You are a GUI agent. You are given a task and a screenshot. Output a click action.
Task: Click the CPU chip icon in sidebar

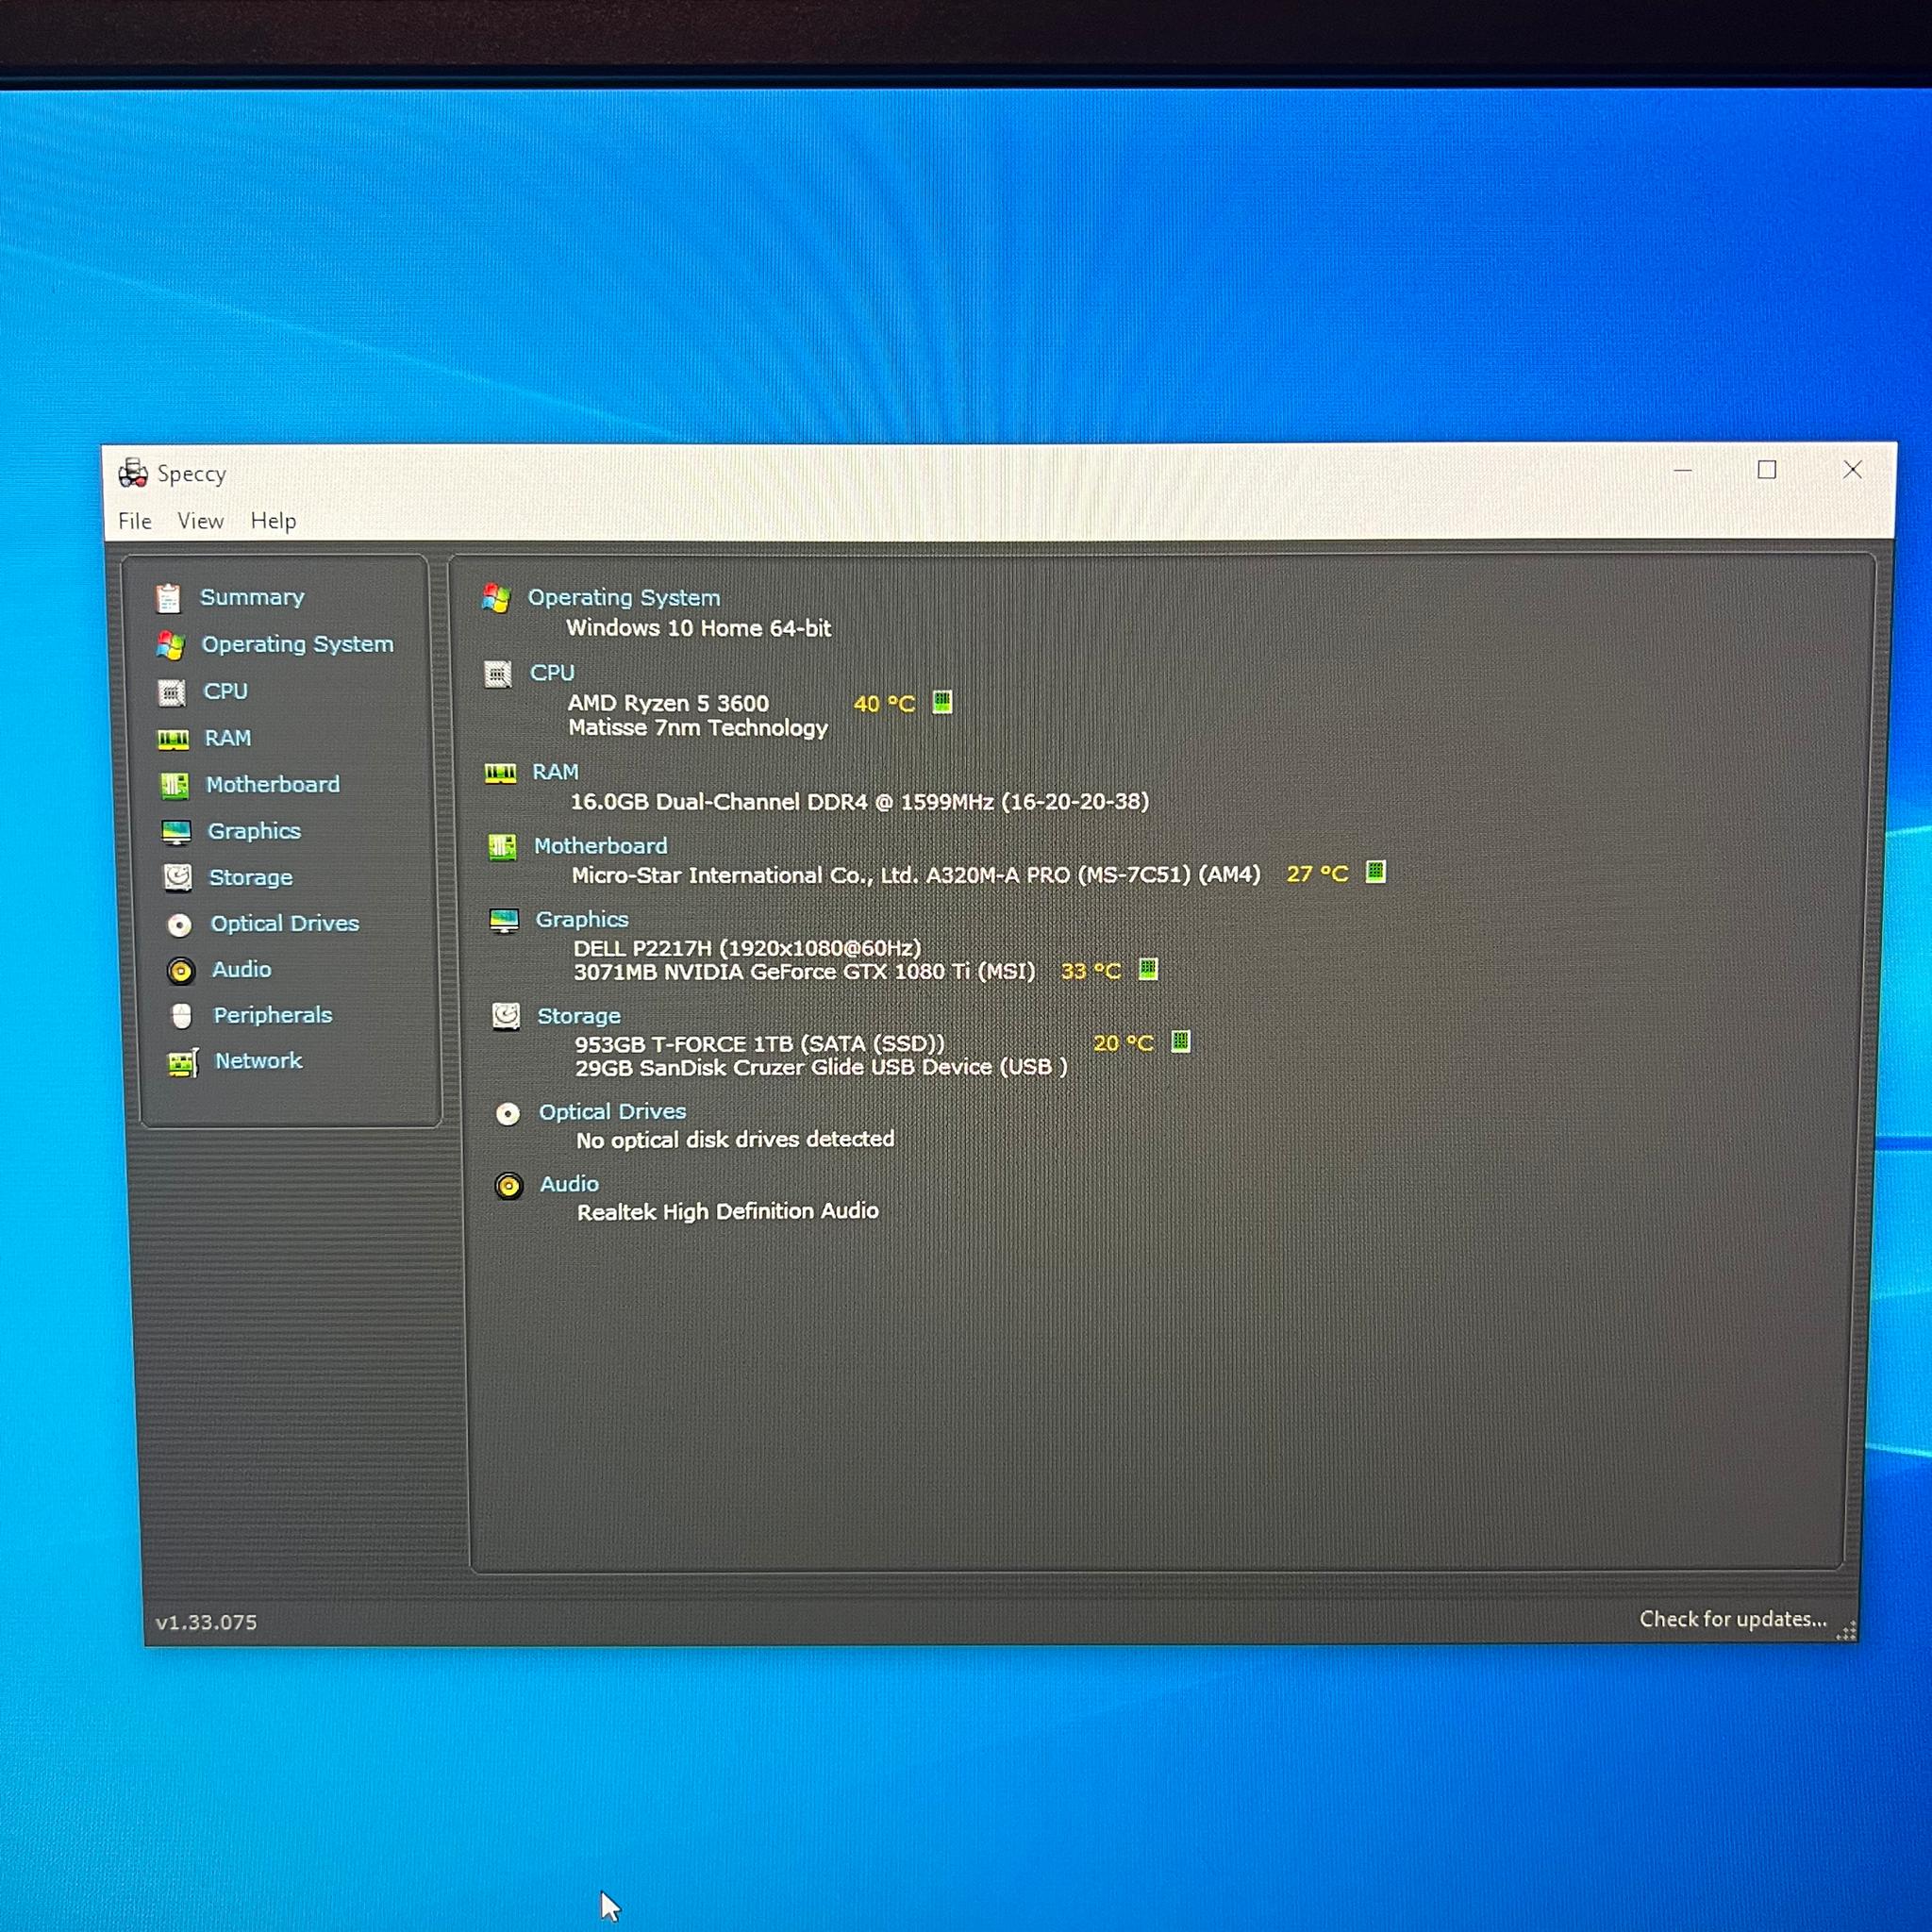172,692
